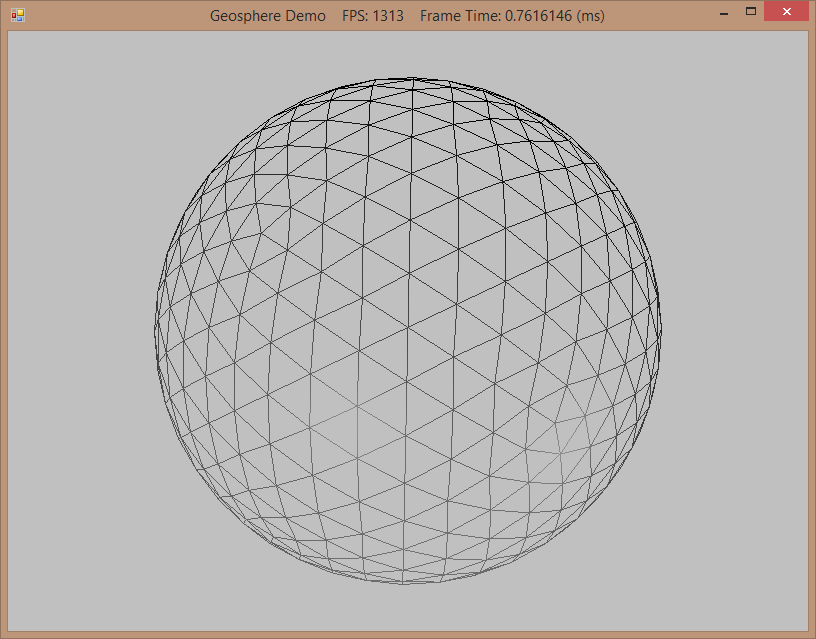Click the application icon in the title bar

tap(17, 16)
